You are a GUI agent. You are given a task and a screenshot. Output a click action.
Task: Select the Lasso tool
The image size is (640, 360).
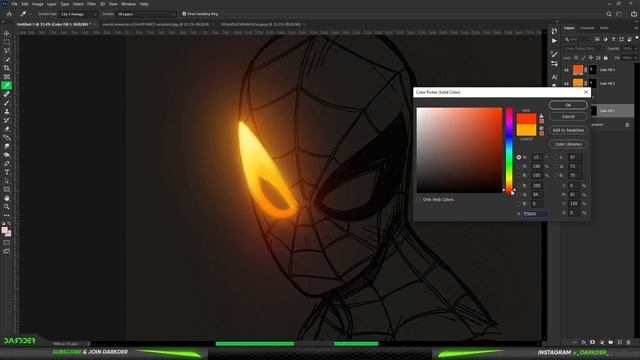pyautogui.click(x=7, y=51)
